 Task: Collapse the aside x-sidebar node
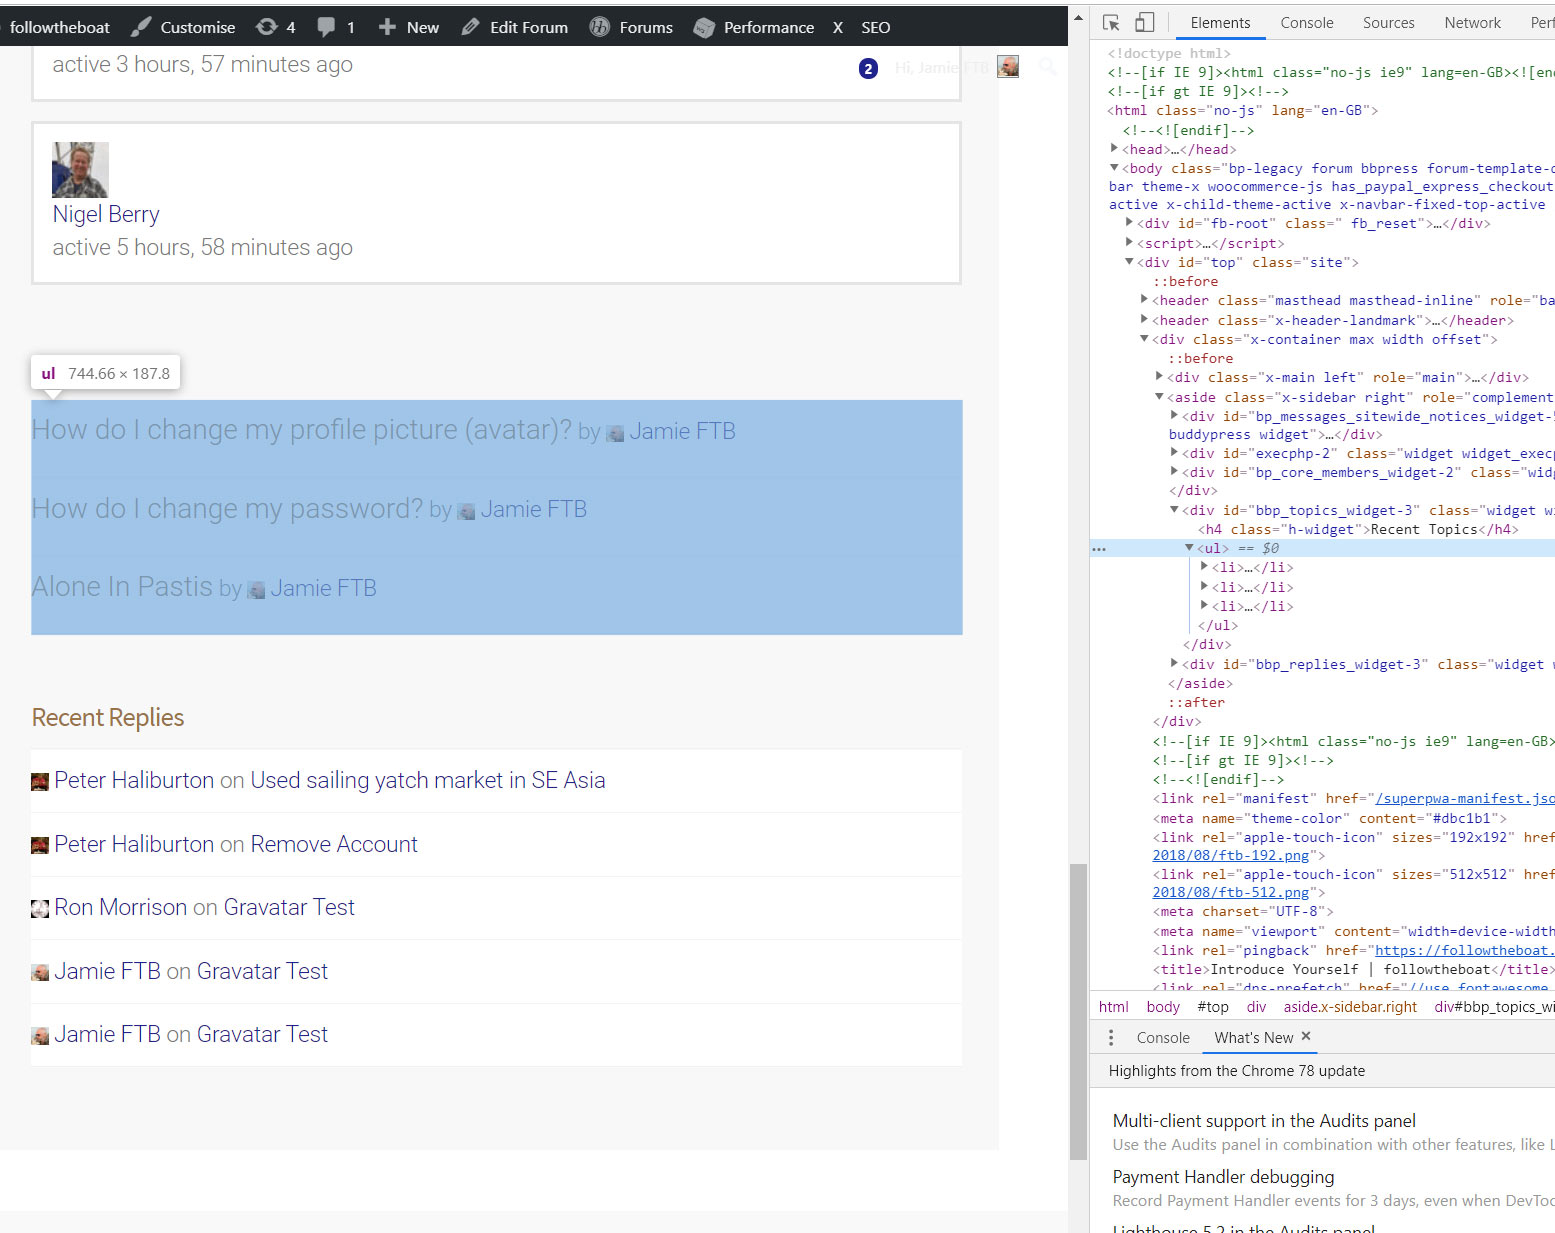(1159, 397)
